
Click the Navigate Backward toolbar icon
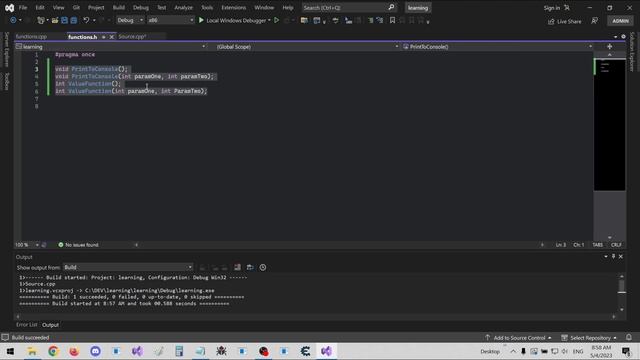pyautogui.click(x=13, y=20)
